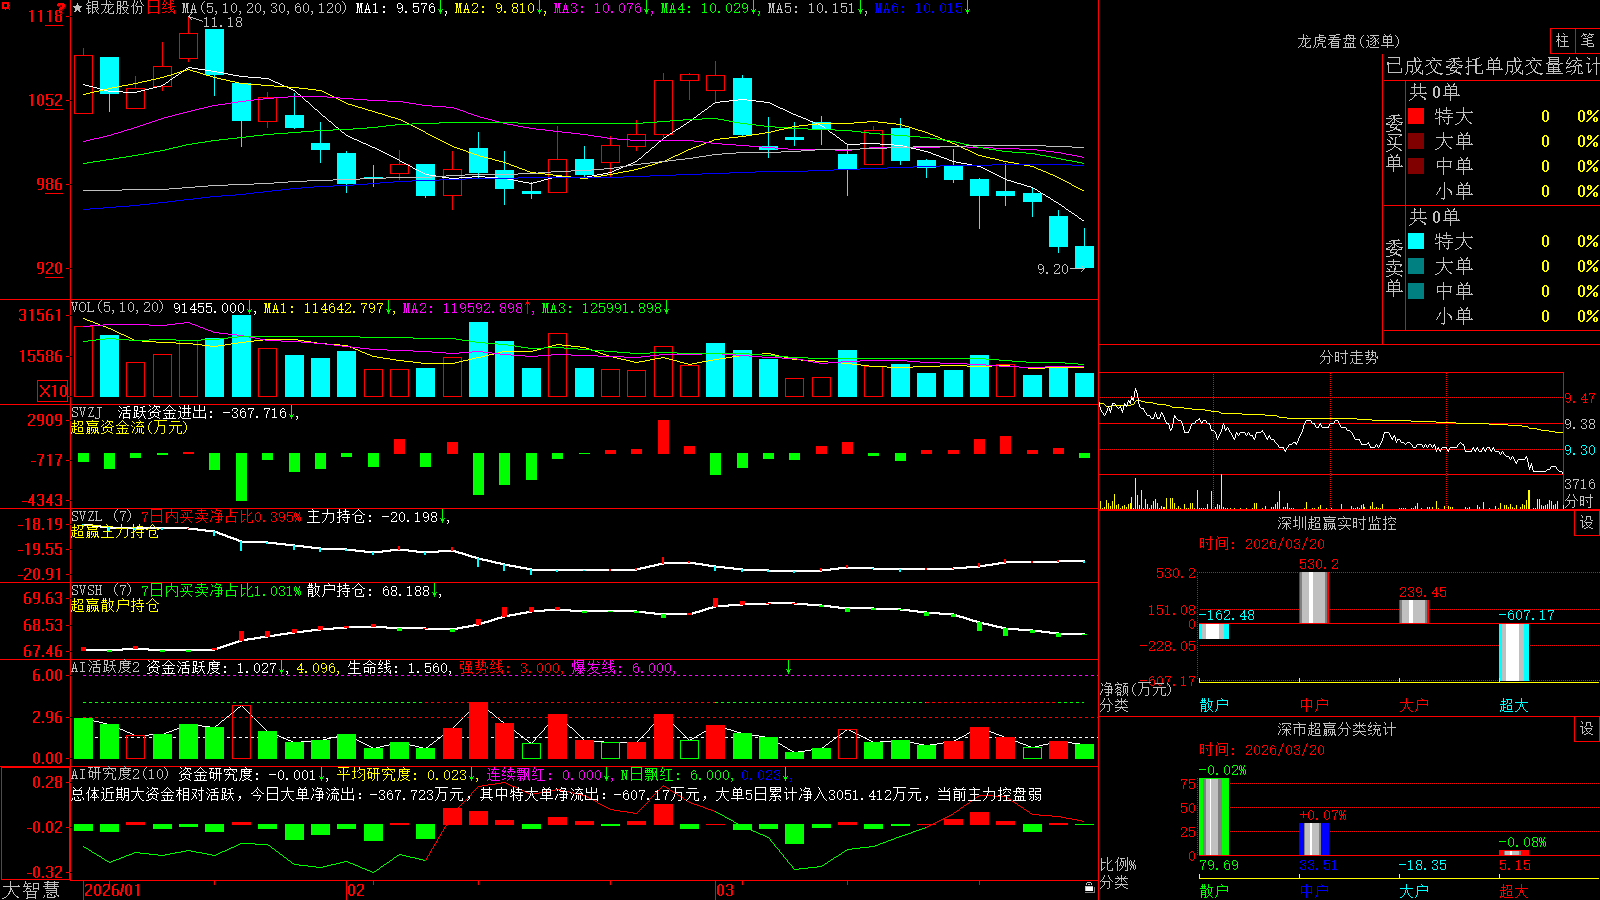This screenshot has width=1600, height=900.
Task: Click the lock icon on the date axis
Action: (x=1089, y=887)
